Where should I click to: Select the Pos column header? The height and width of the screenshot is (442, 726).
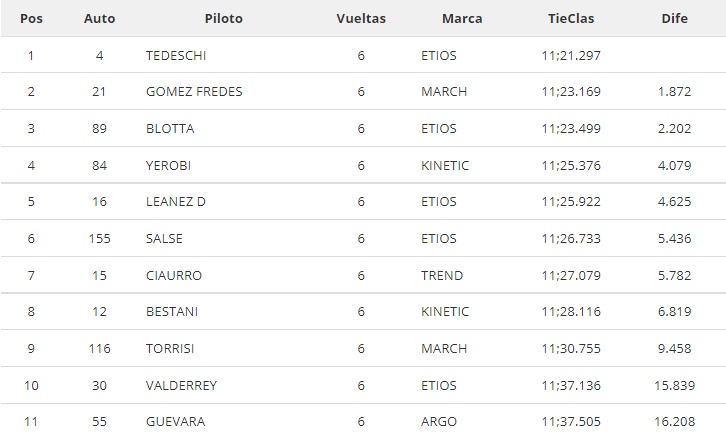point(31,19)
